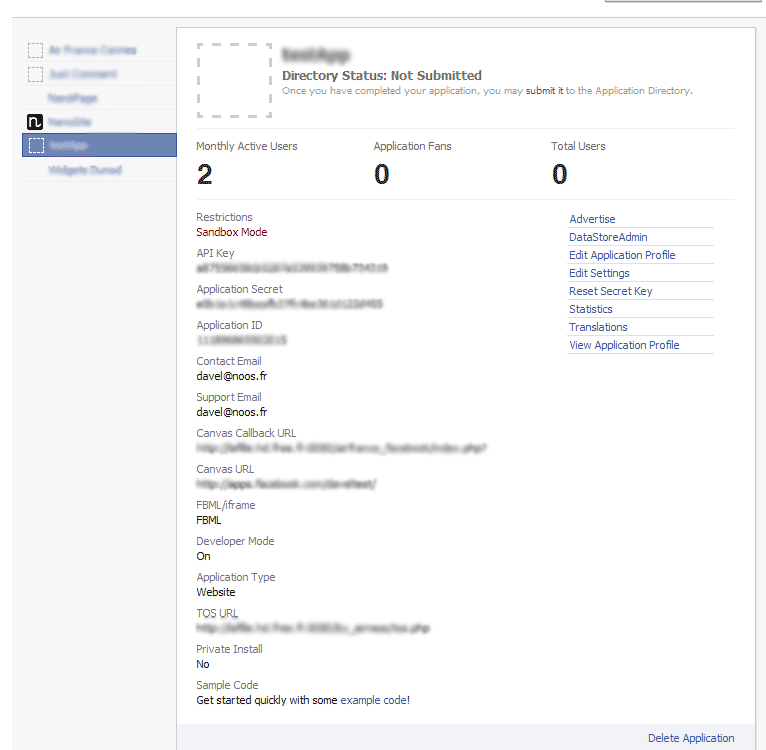Screen dimensions: 766x750
Task: Select the Contact Email address davel@noos.fr
Action: click(x=232, y=376)
